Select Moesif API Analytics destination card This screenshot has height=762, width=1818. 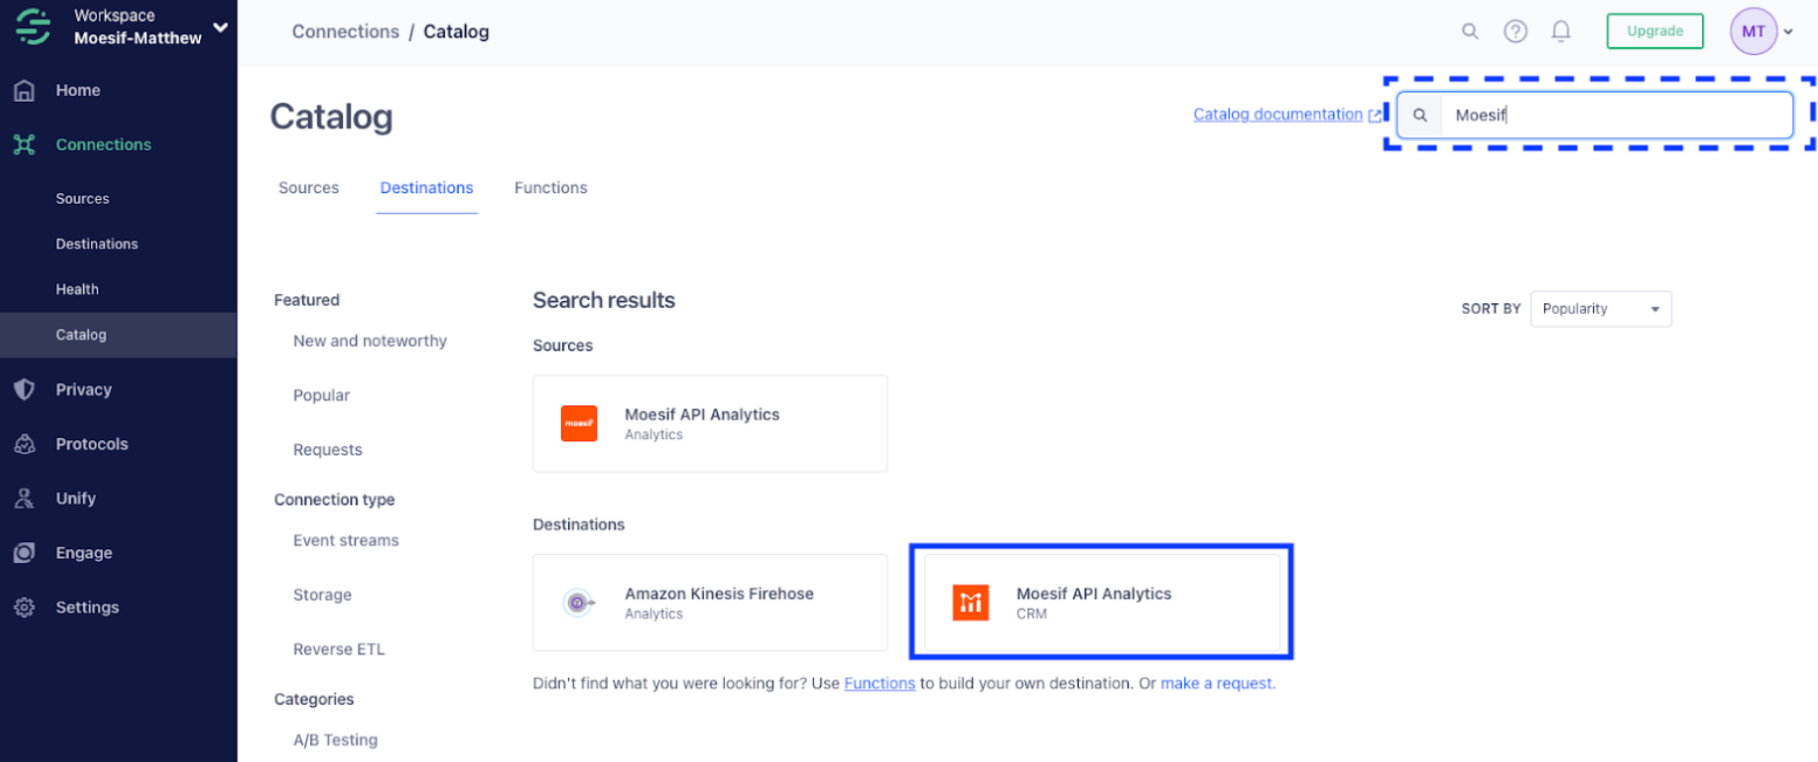[1101, 602]
